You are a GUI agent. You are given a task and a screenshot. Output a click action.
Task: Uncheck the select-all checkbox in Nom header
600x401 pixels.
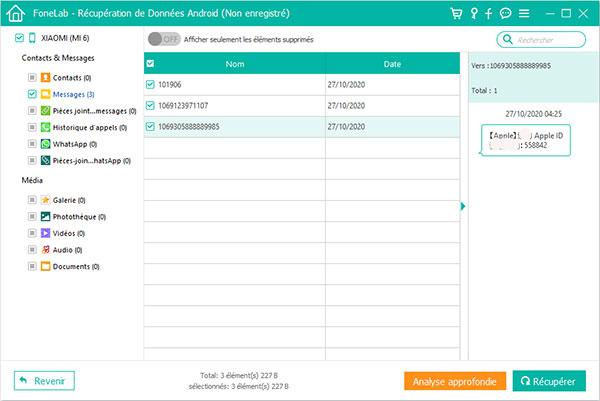(x=151, y=64)
